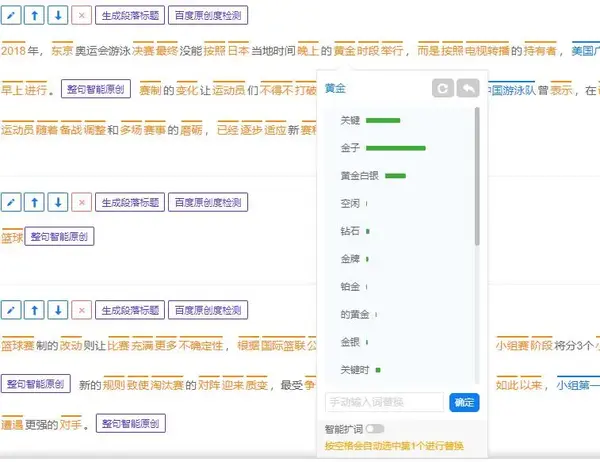Choose 金银 as replacement word
This screenshot has height=462, width=600.
click(350, 342)
